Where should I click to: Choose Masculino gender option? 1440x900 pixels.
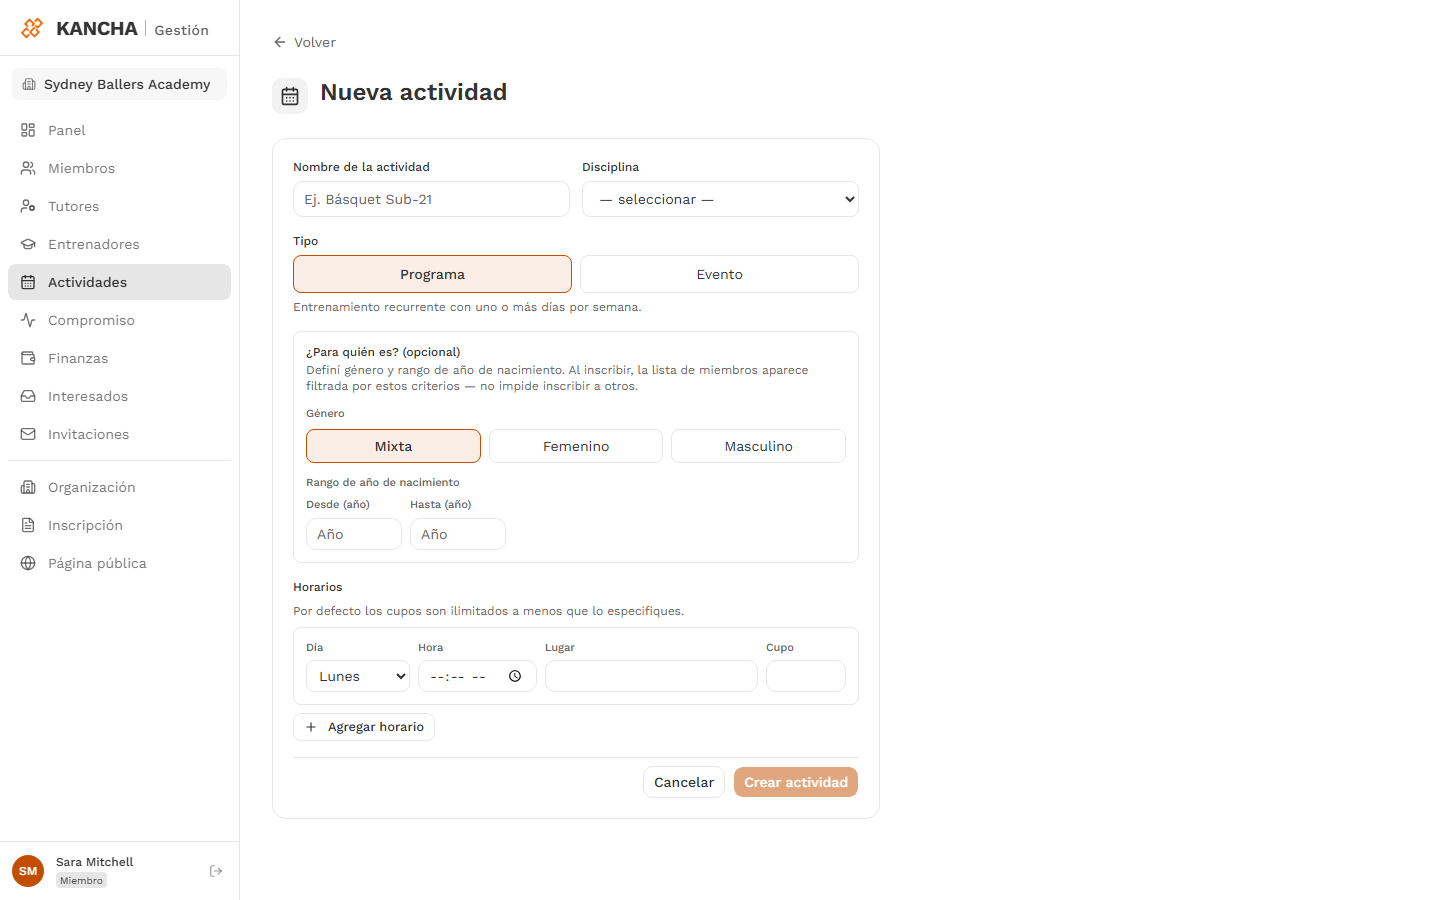pos(758,446)
